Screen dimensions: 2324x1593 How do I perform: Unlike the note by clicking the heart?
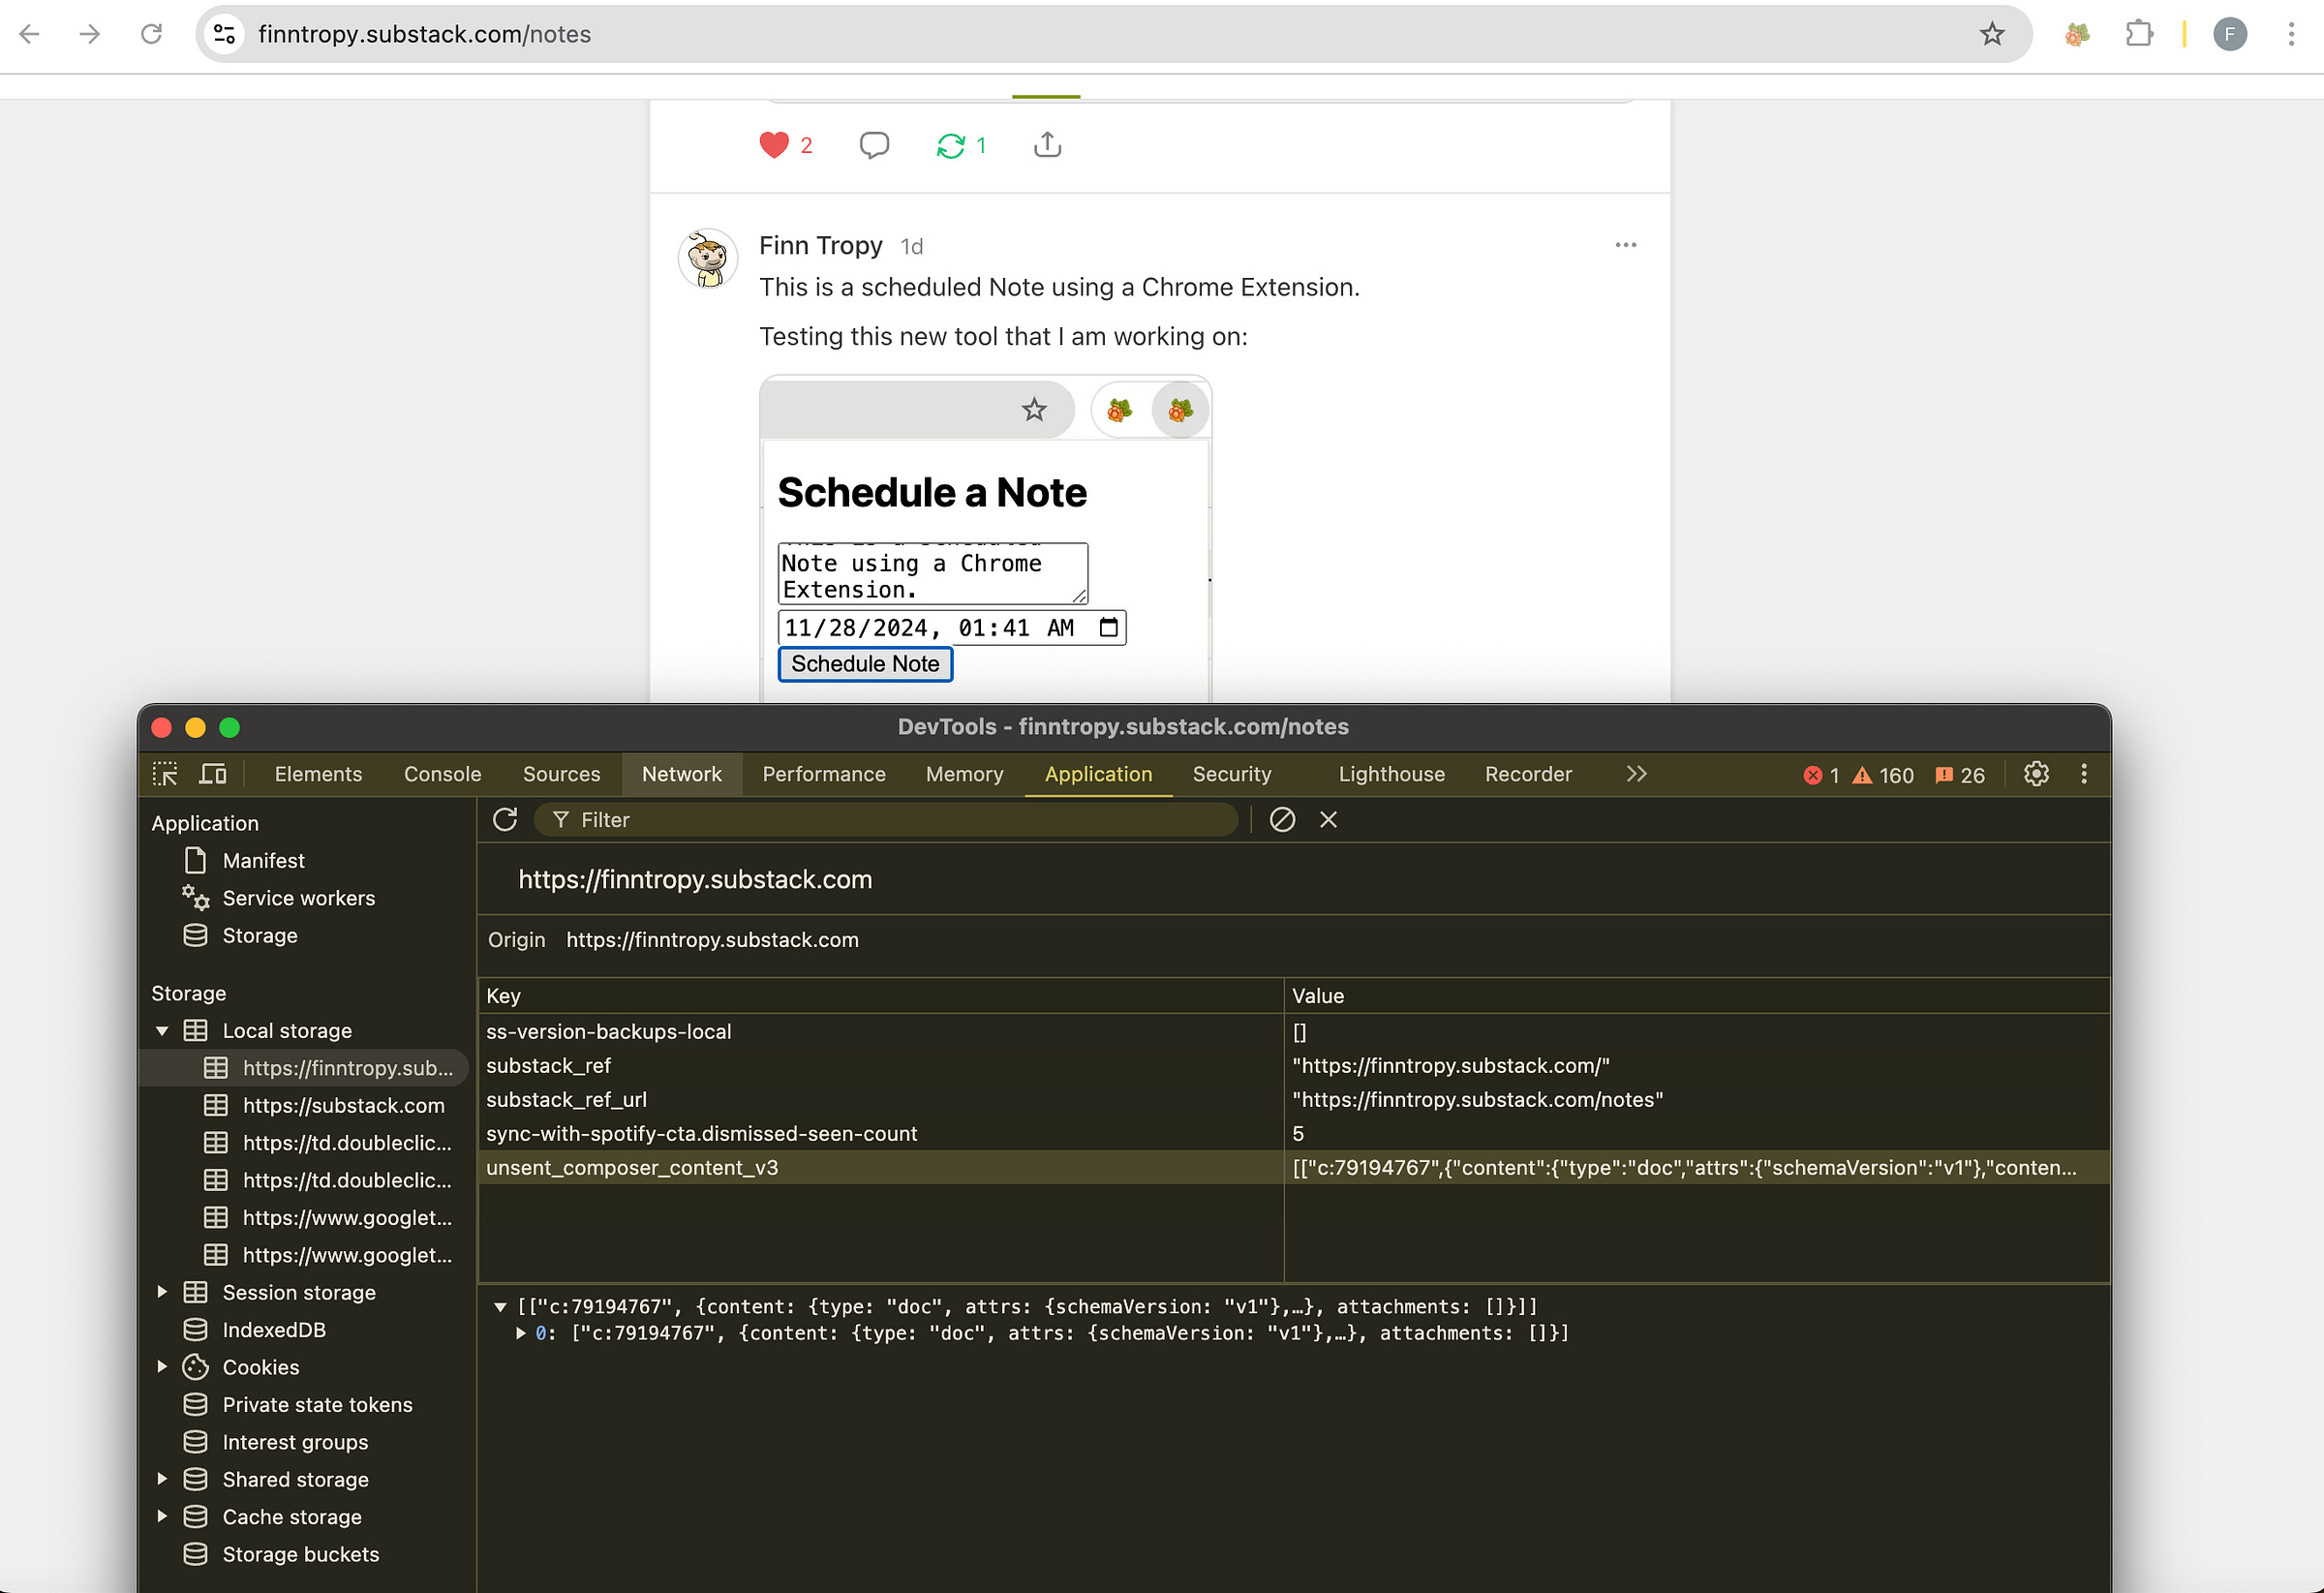773,144
